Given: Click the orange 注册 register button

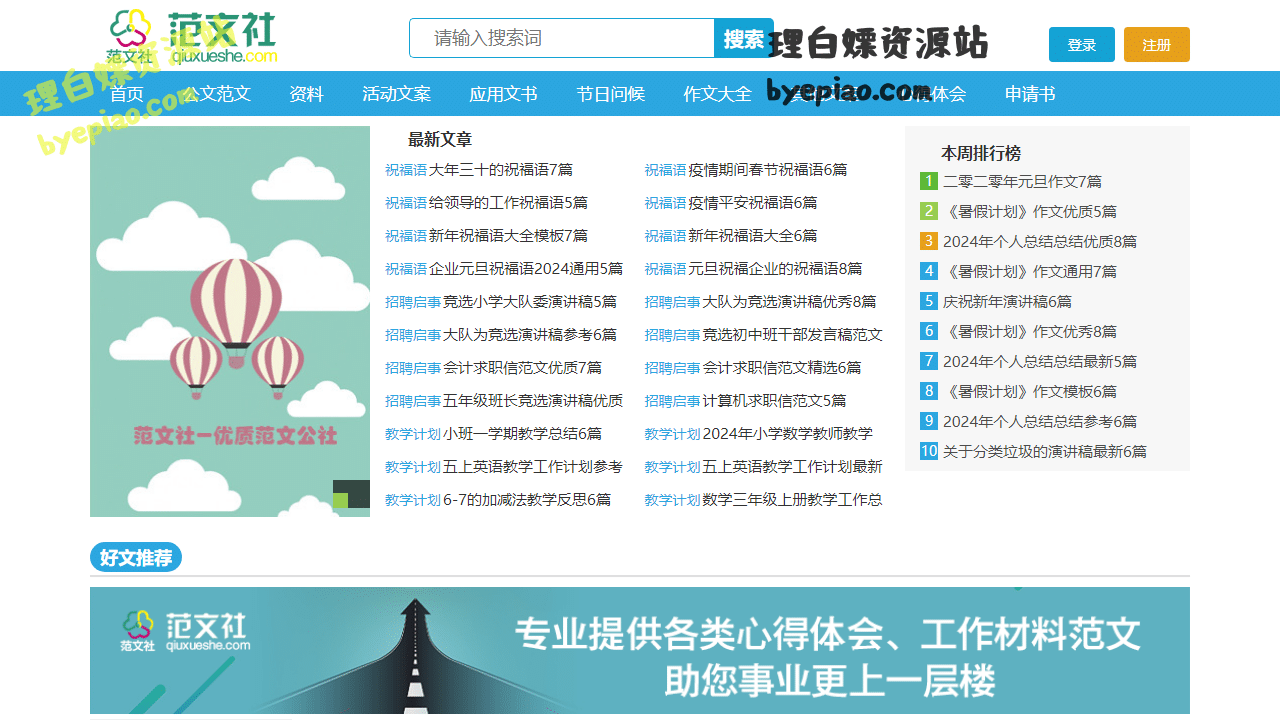Looking at the screenshot, I should point(1156,44).
